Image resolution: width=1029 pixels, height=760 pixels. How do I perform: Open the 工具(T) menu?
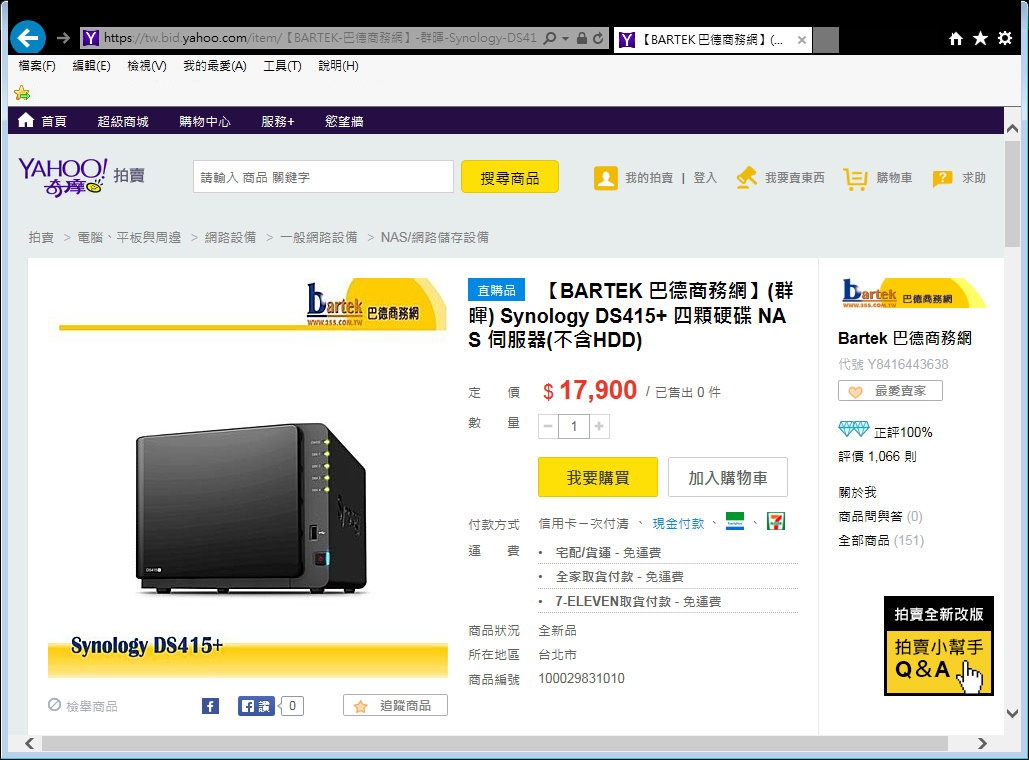pyautogui.click(x=282, y=66)
